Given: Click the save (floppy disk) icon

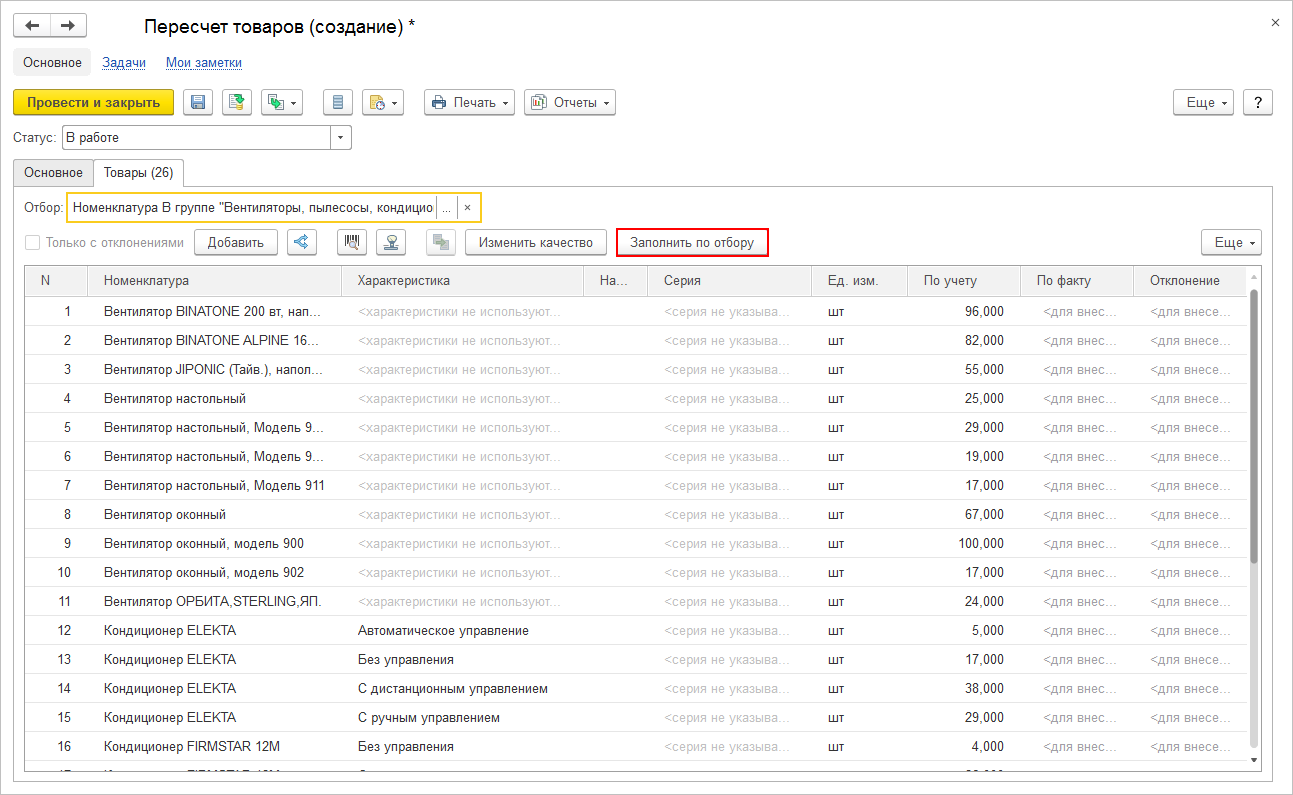Looking at the screenshot, I should pyautogui.click(x=198, y=102).
